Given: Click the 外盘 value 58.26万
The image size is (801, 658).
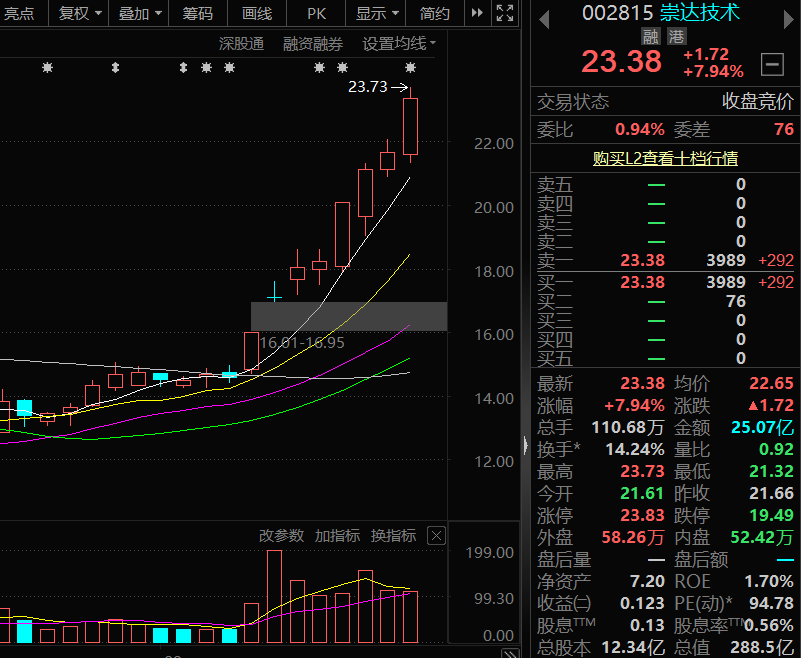Looking at the screenshot, I should (633, 537).
